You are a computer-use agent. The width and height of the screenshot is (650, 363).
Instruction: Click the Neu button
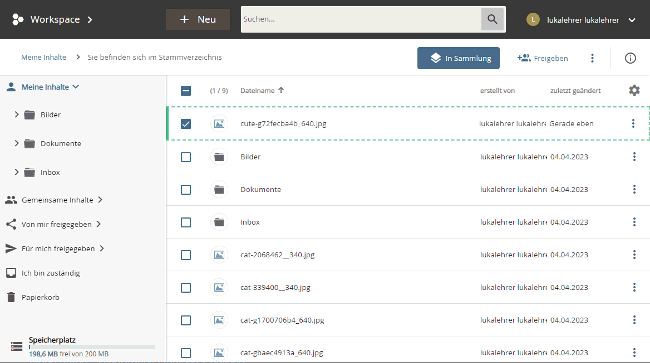[x=198, y=19]
